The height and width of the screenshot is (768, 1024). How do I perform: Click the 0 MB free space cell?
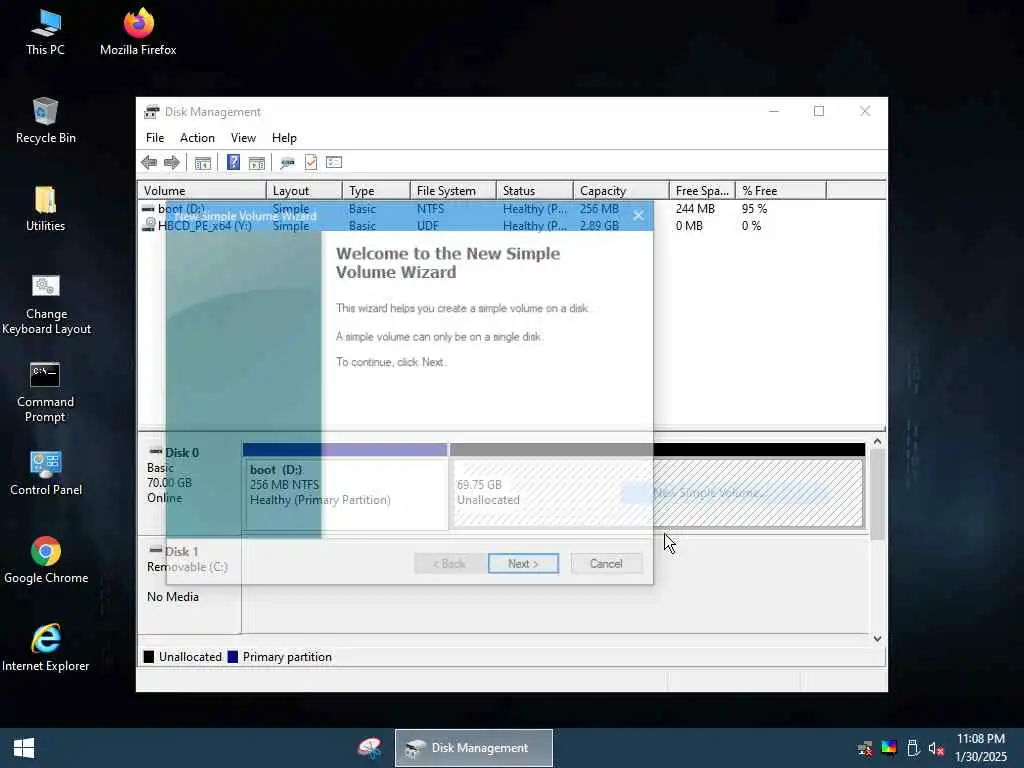(689, 226)
